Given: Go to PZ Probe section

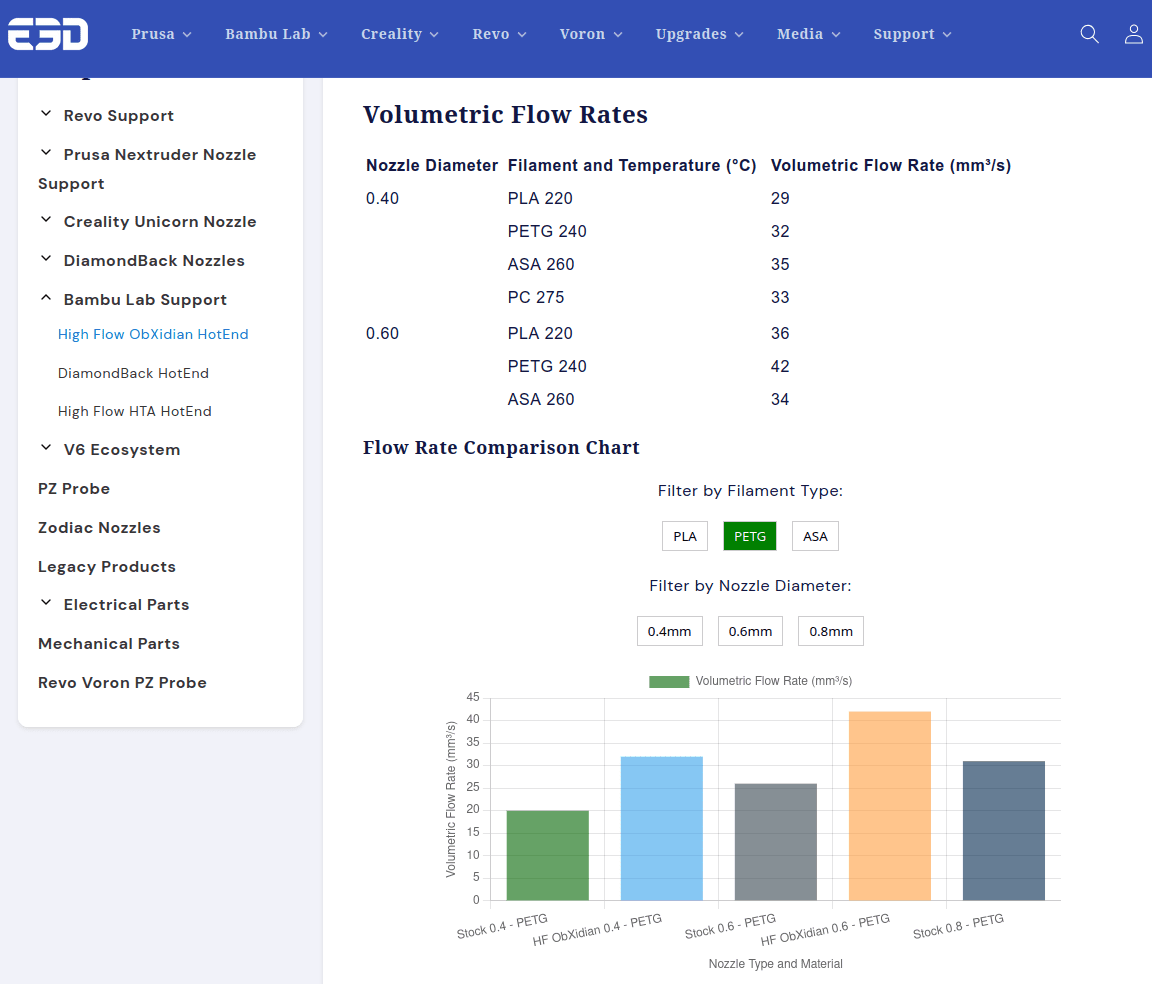Looking at the screenshot, I should [73, 489].
